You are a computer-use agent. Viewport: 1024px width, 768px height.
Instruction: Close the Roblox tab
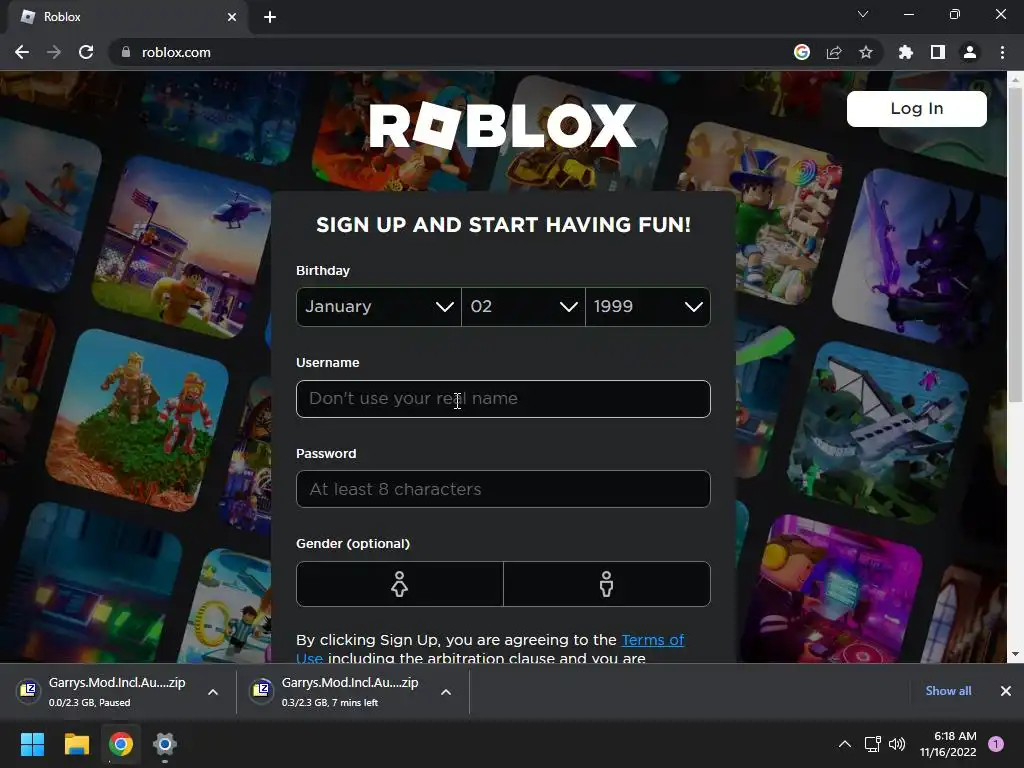tap(231, 17)
